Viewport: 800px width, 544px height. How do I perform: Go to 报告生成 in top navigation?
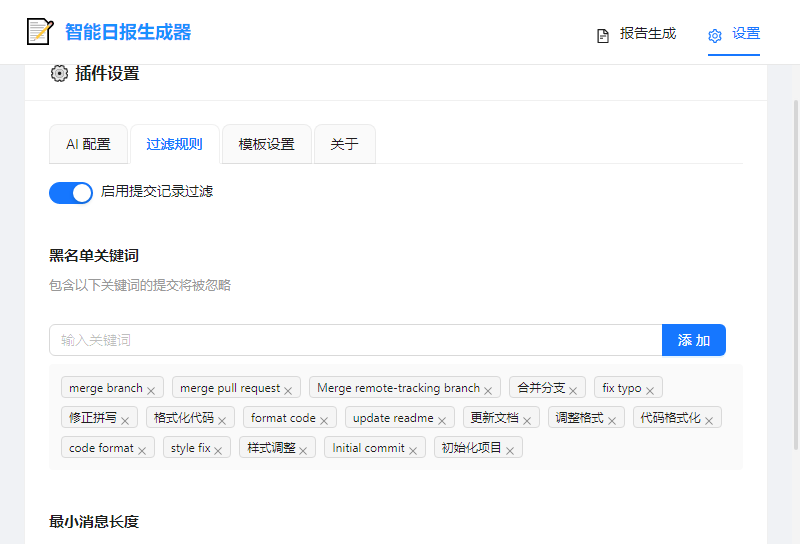(x=636, y=34)
